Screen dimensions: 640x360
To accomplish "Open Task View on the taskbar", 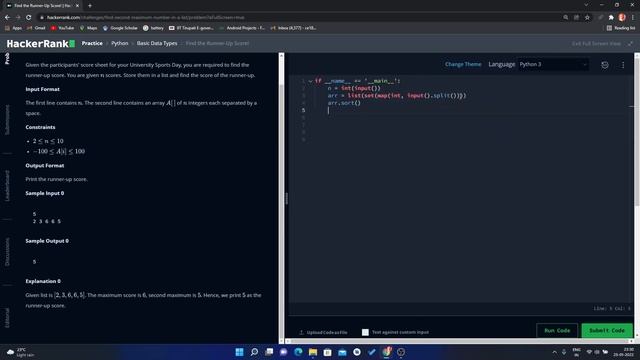I will click(x=269, y=352).
